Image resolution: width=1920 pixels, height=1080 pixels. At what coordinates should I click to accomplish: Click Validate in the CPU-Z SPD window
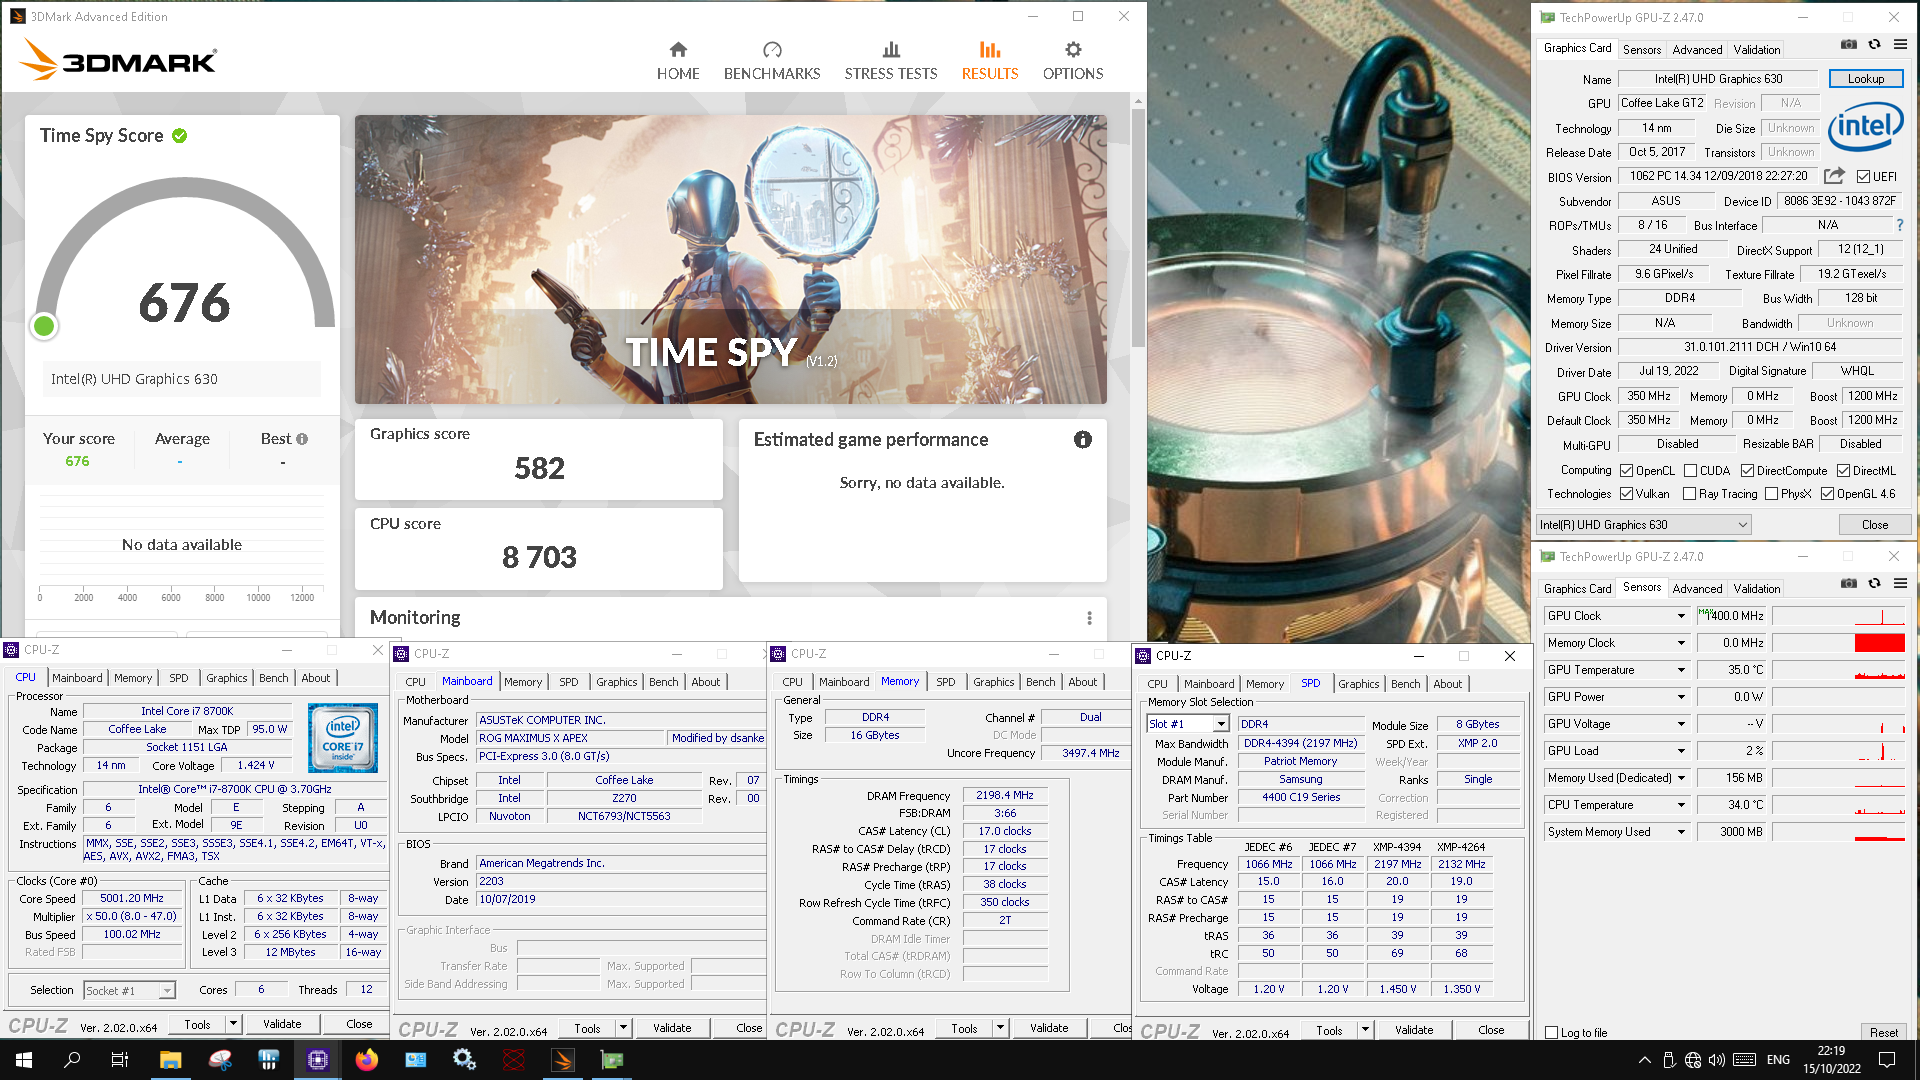tap(1414, 1030)
